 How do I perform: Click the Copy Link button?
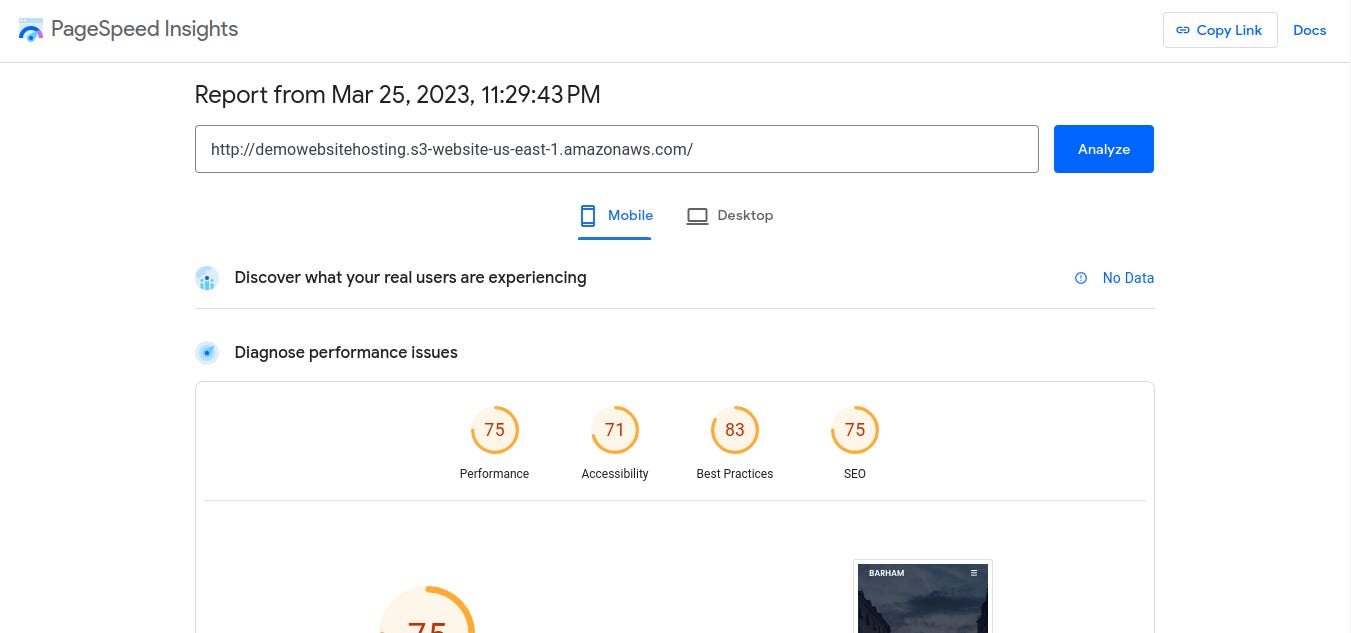(x=1220, y=30)
